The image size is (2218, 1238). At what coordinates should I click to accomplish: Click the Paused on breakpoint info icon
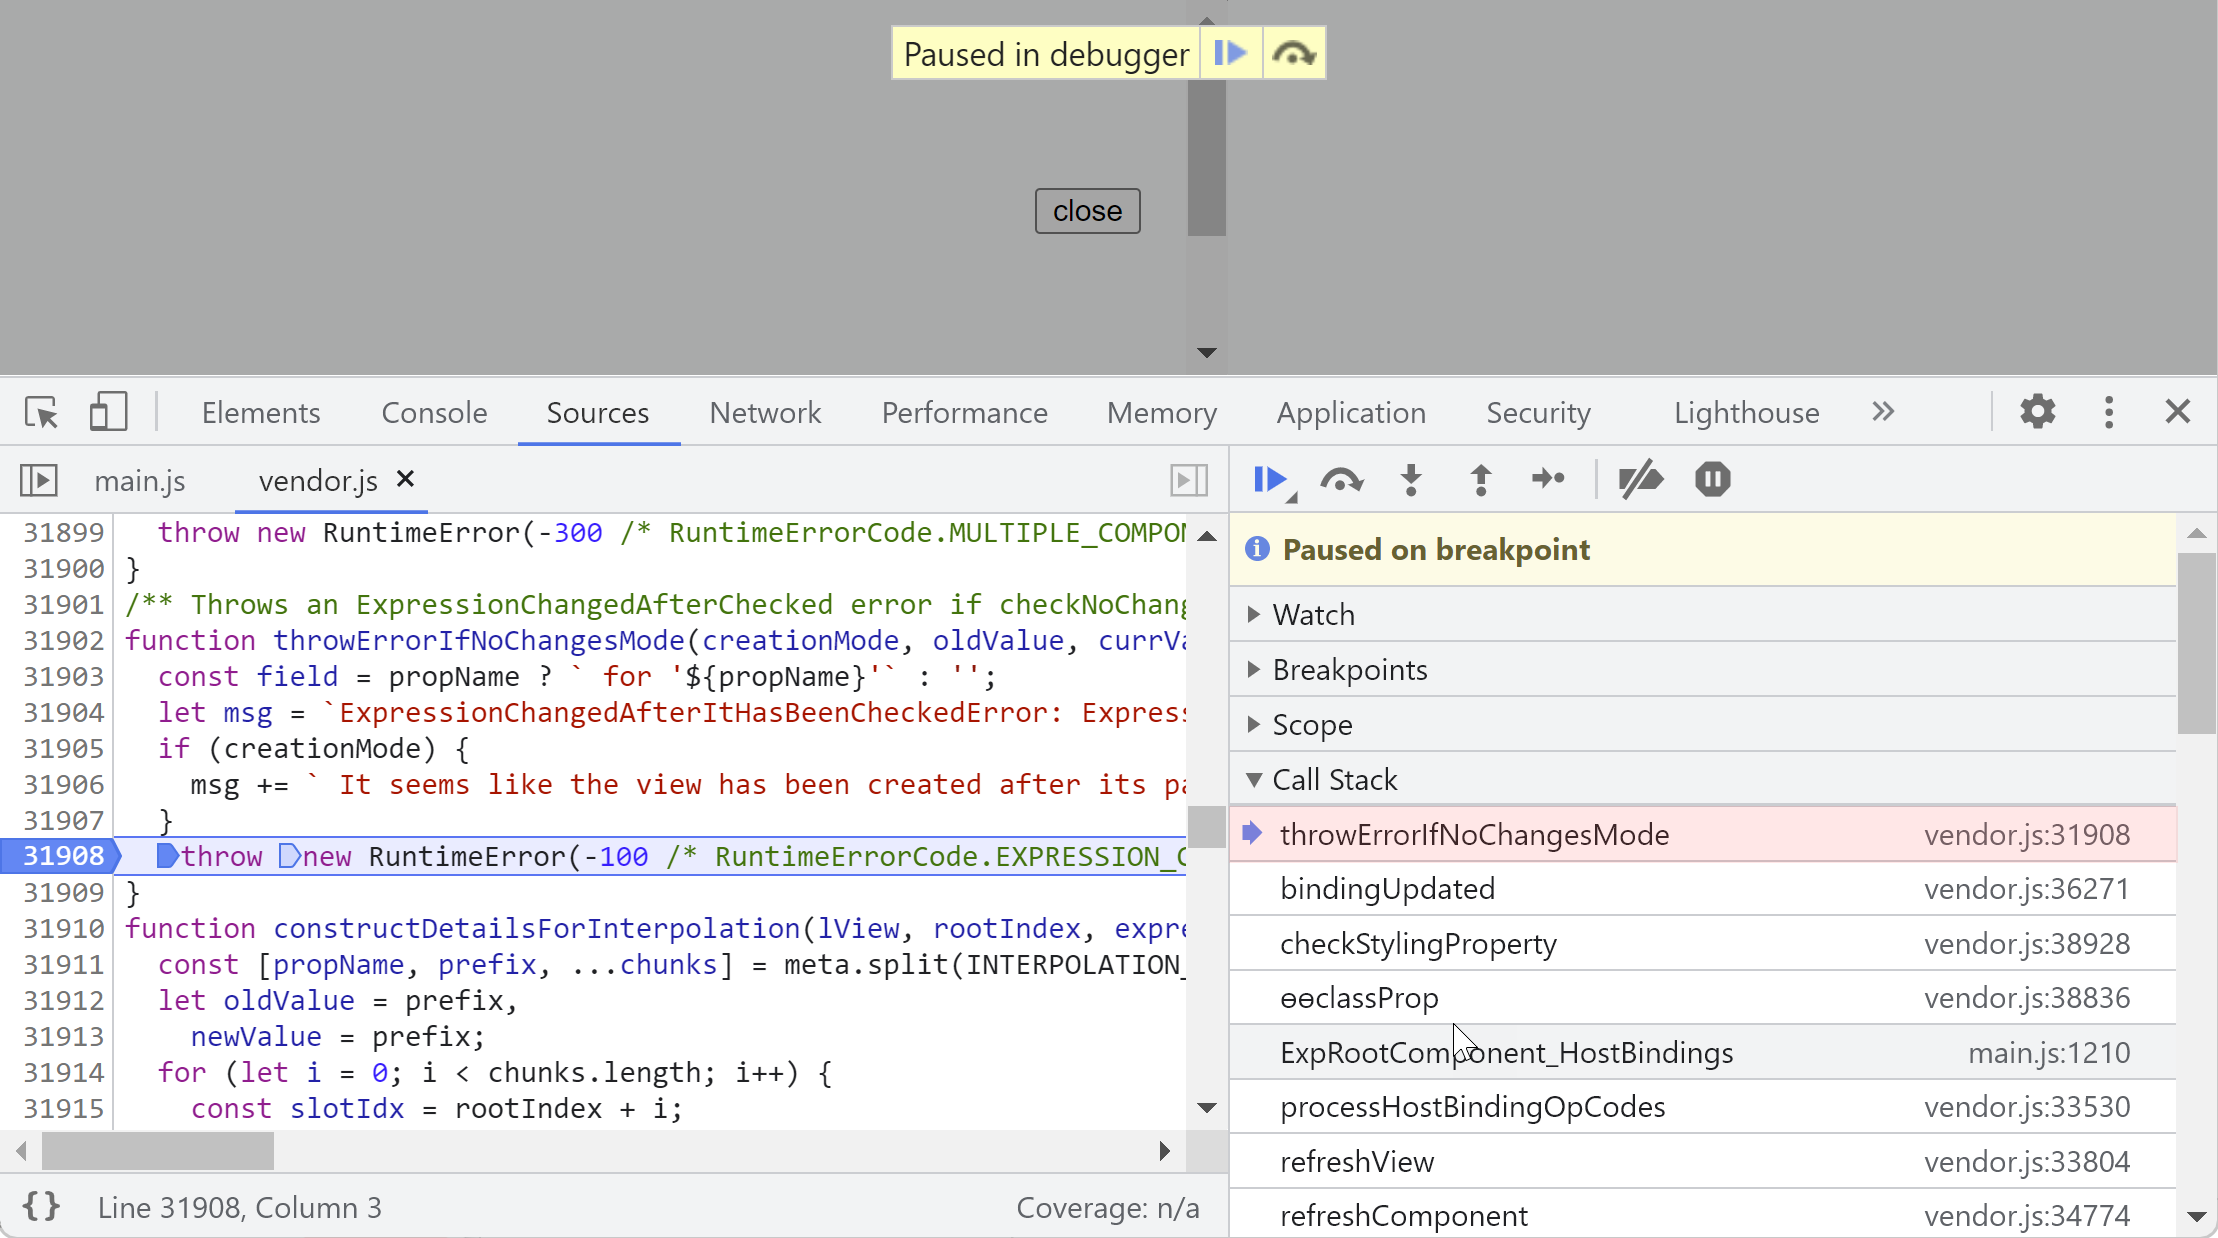[1257, 549]
